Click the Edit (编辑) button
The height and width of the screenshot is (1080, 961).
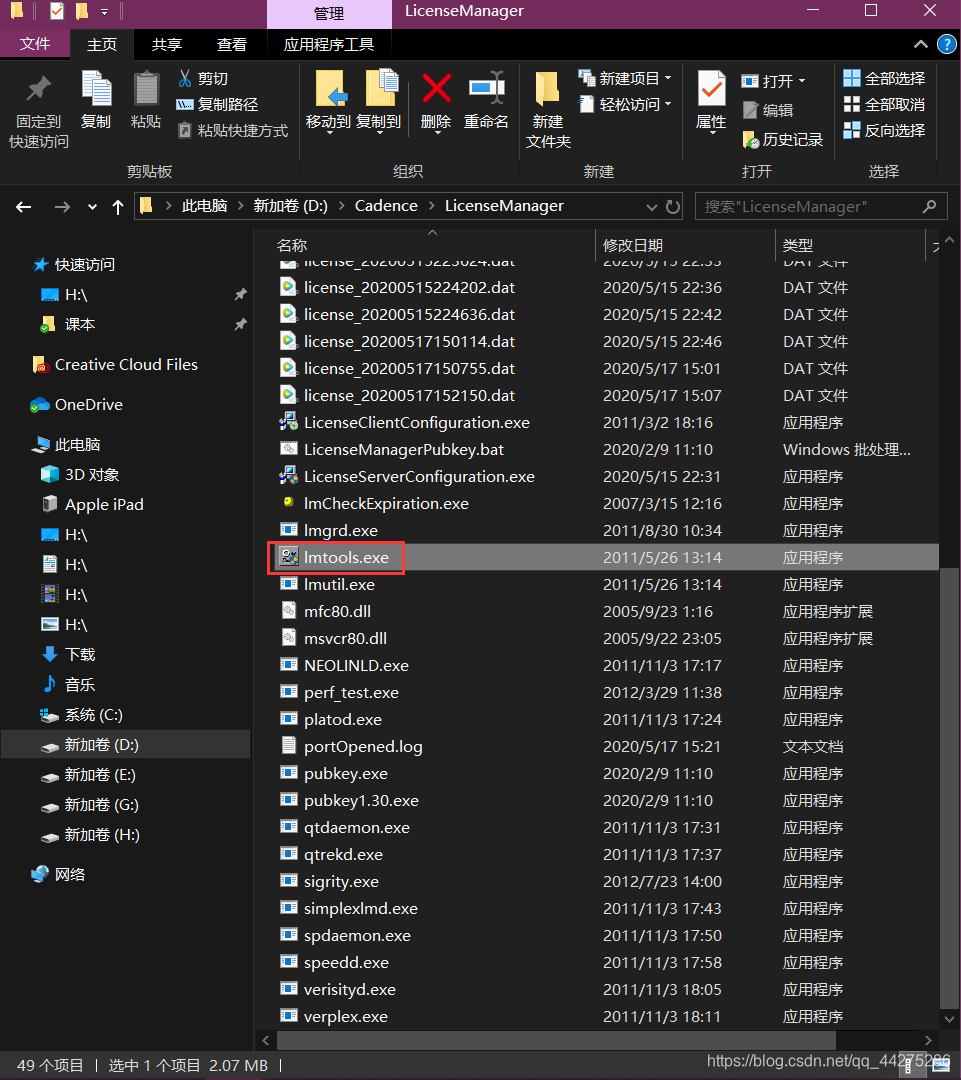(768, 110)
